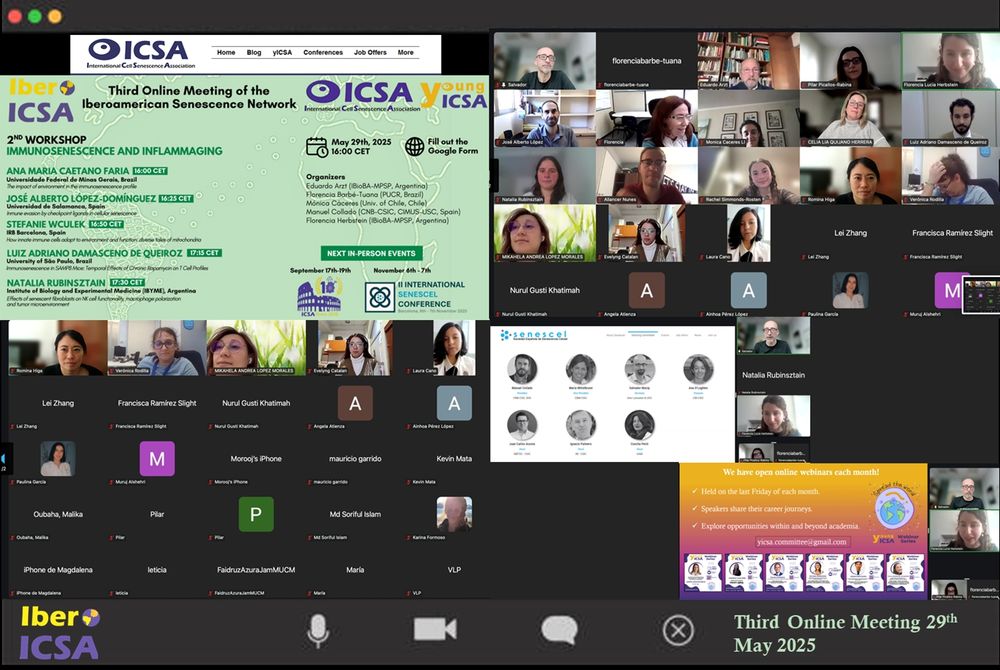
Task: Click the young ICSA logo on the poster
Action: pos(453,94)
